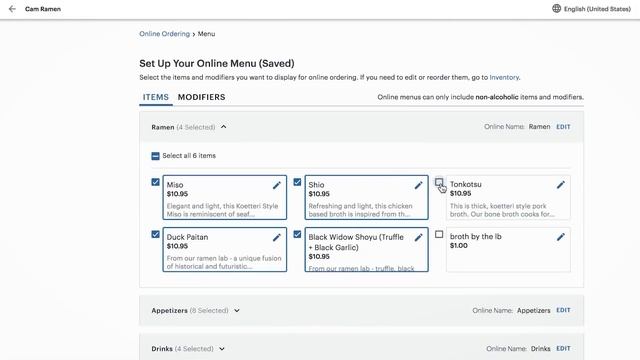Click EDIT for Ramen online name
The width and height of the screenshot is (640, 360).
click(x=563, y=127)
